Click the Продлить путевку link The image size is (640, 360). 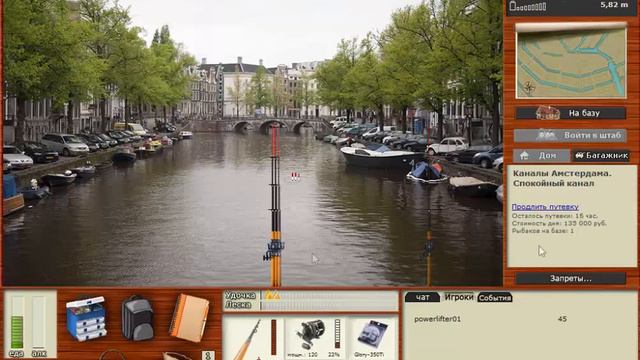[x=545, y=207]
